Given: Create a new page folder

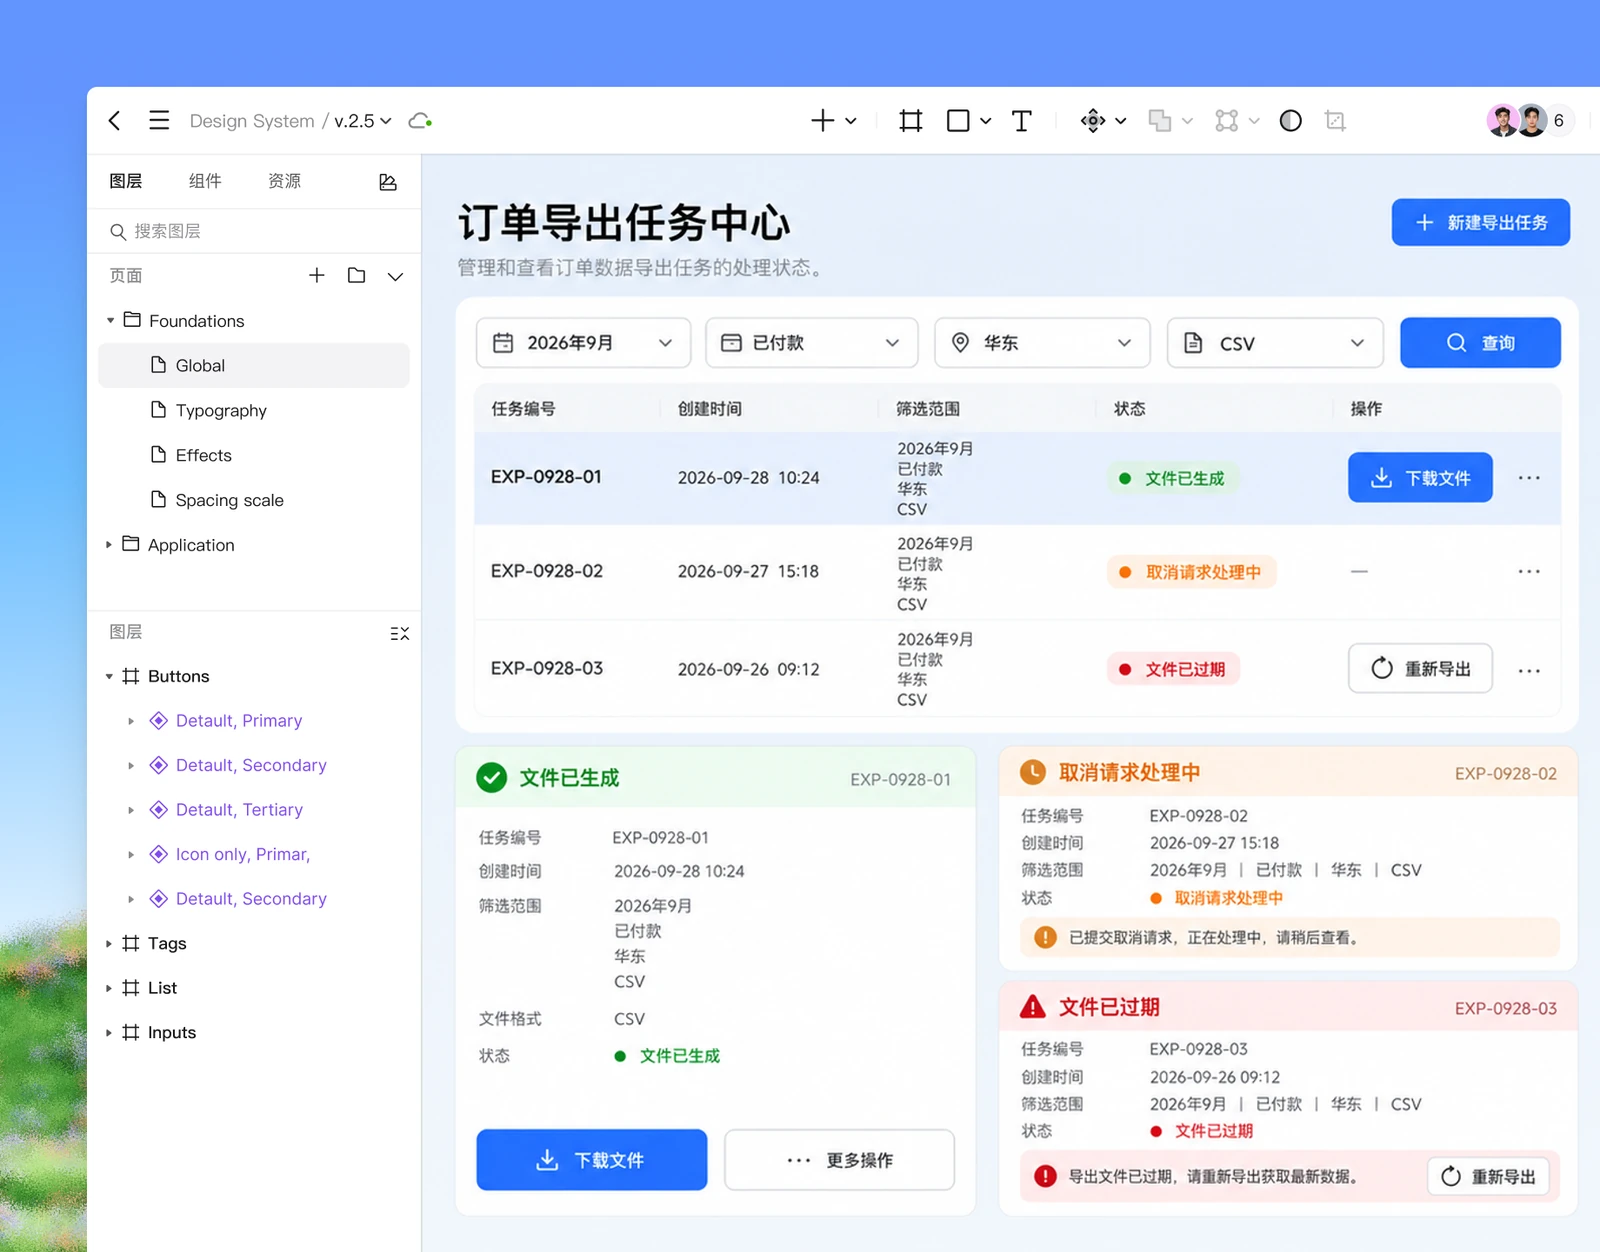Looking at the screenshot, I should click(x=356, y=275).
